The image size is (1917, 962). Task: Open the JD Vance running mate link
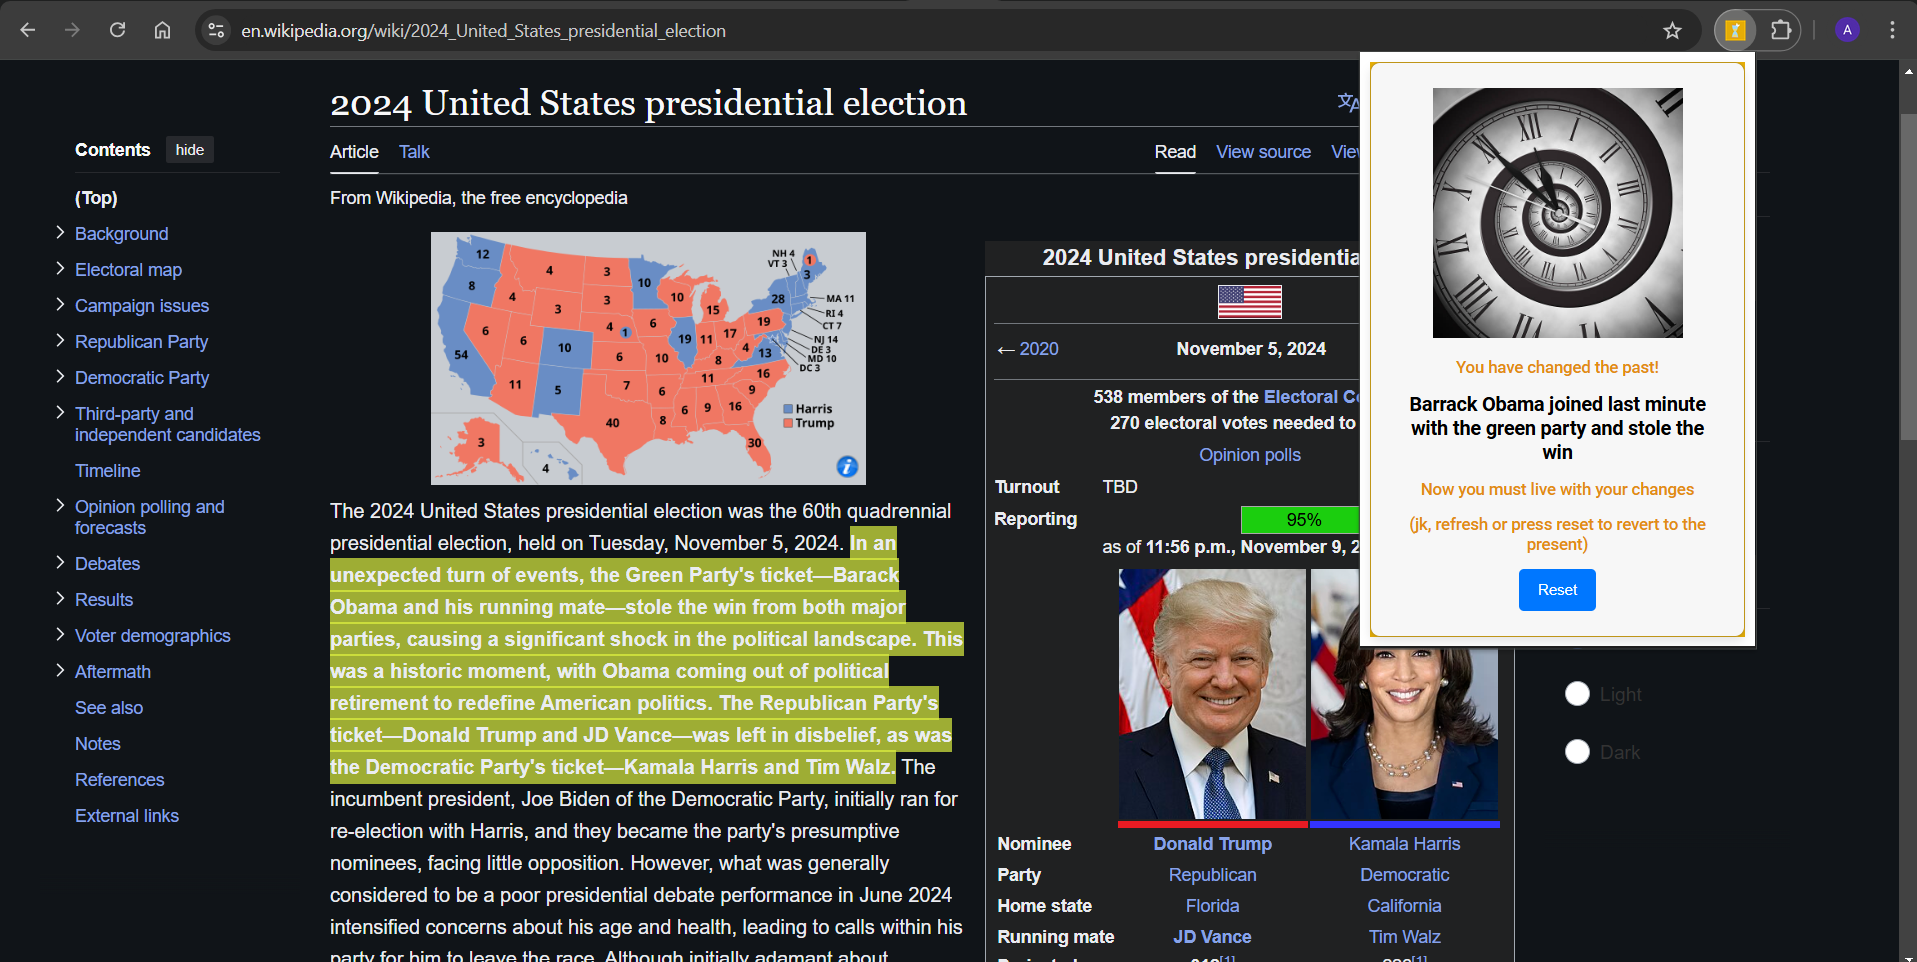[x=1213, y=937]
